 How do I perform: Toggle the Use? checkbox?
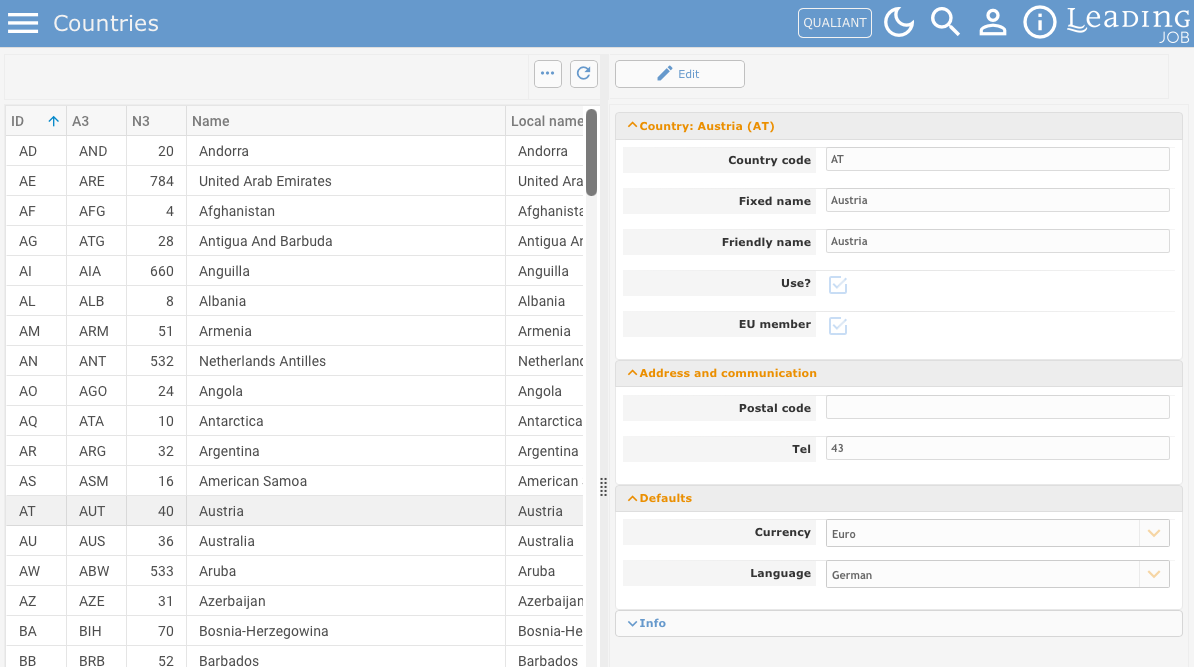[x=838, y=284]
